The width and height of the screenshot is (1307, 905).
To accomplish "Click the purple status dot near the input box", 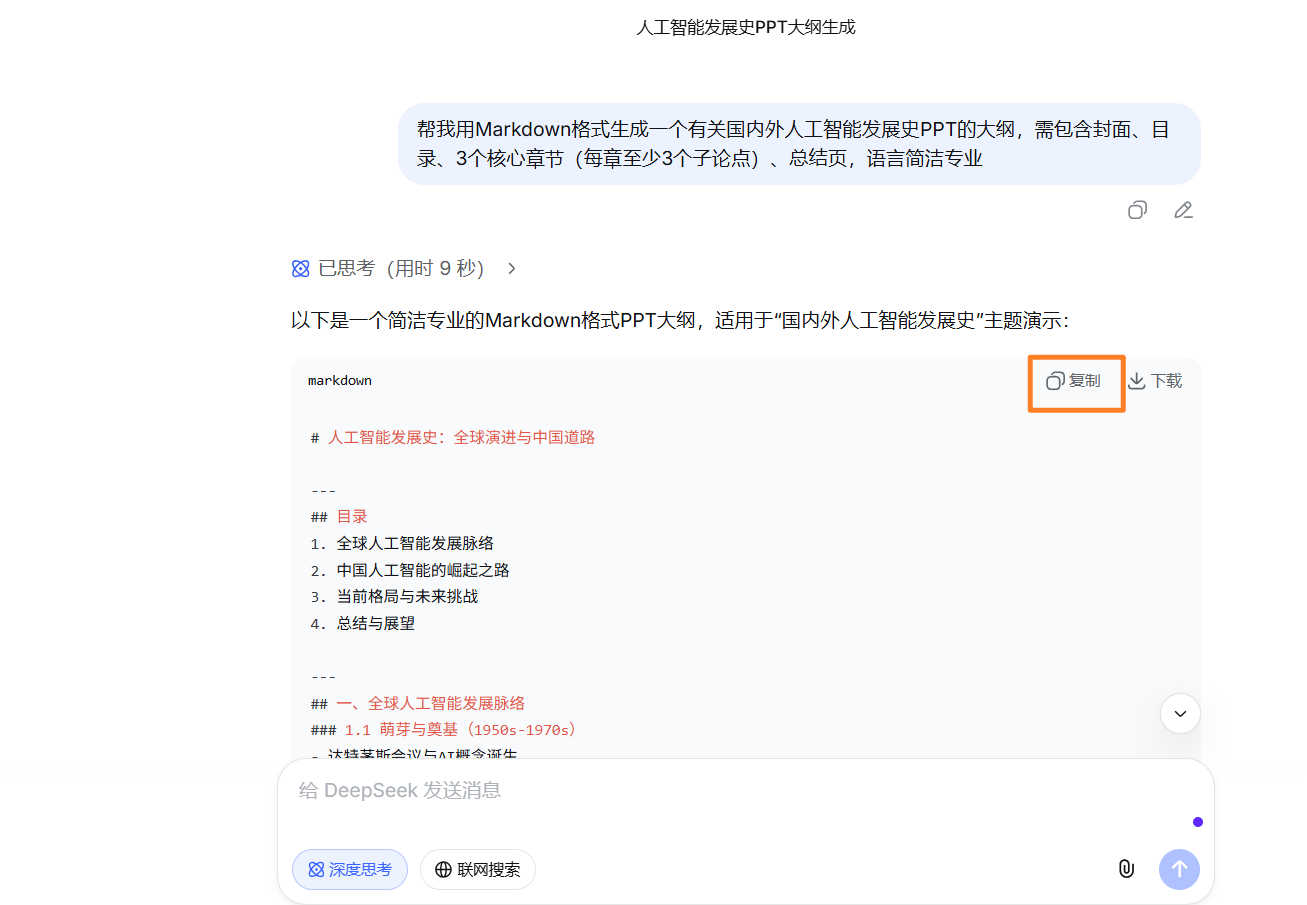I will [x=1197, y=821].
